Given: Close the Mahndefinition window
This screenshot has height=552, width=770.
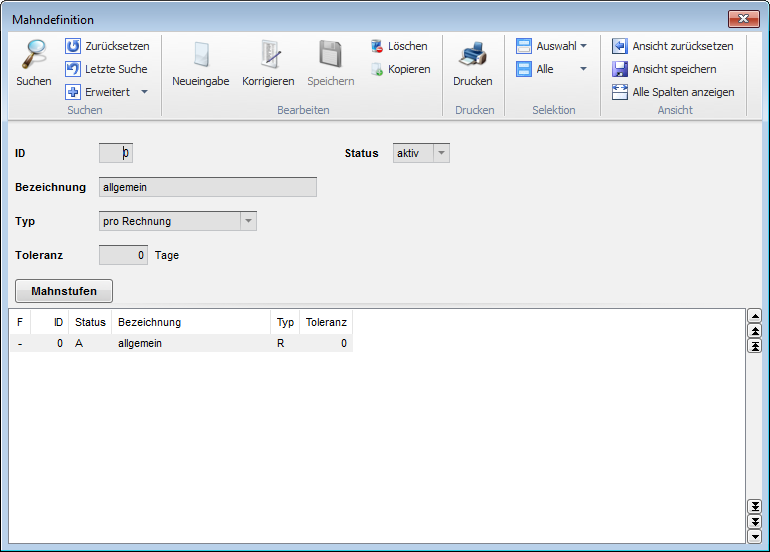Looking at the screenshot, I should (x=743, y=19).
